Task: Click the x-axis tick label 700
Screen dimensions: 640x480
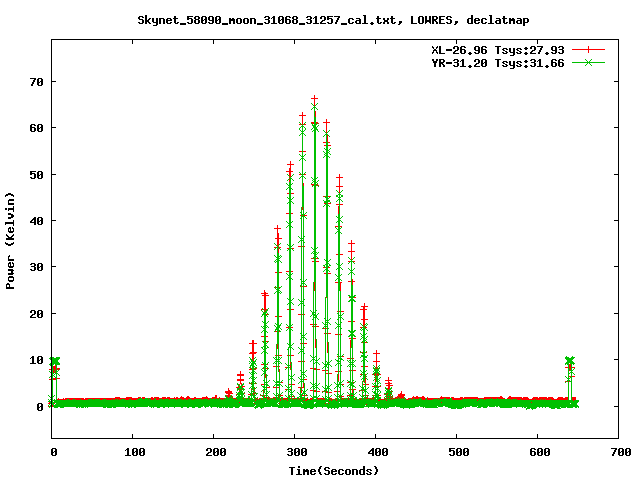Action: [x=620, y=452]
